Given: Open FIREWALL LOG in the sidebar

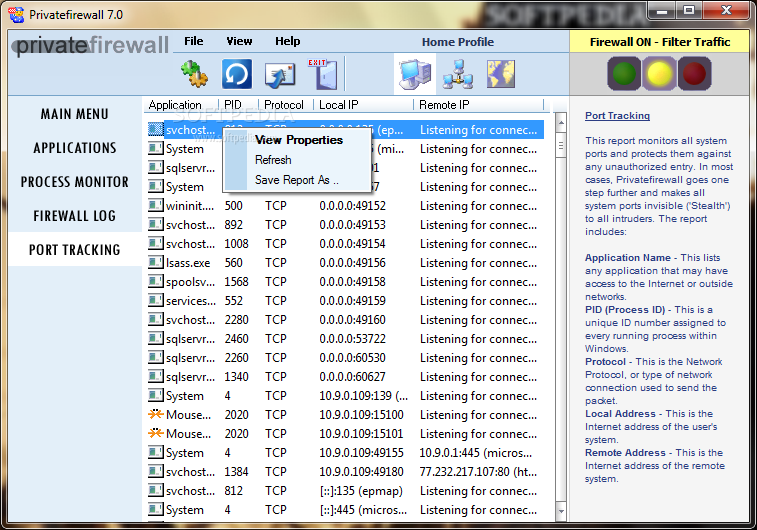Looking at the screenshot, I should point(75,216).
